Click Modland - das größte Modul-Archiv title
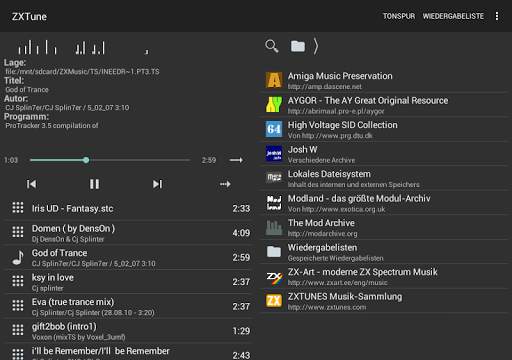The width and height of the screenshot is (512, 360). pyautogui.click(x=359, y=199)
